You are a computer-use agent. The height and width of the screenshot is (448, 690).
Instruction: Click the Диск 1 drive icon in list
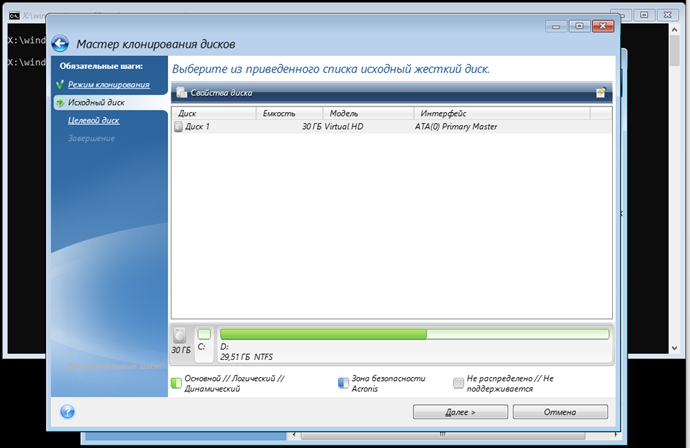pyautogui.click(x=179, y=127)
